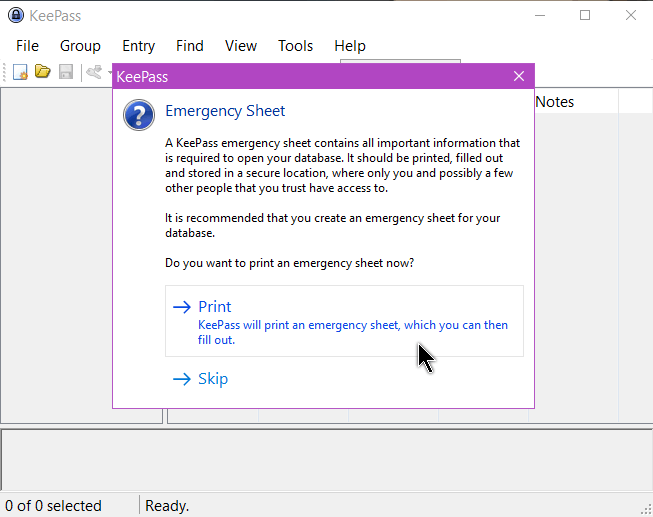Open the Tools menu
The image size is (653, 517).
click(295, 46)
